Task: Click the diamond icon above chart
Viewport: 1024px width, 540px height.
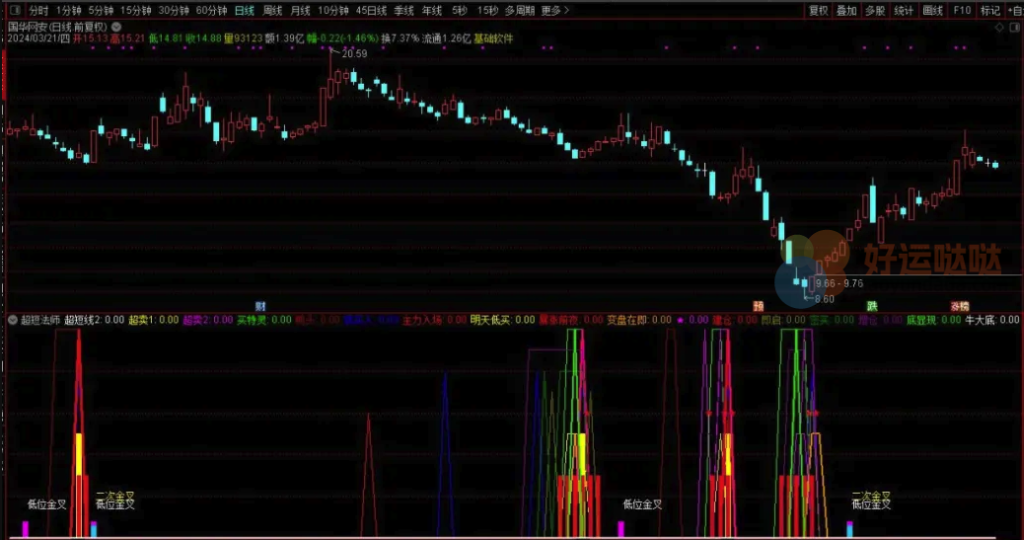Action: [999, 27]
